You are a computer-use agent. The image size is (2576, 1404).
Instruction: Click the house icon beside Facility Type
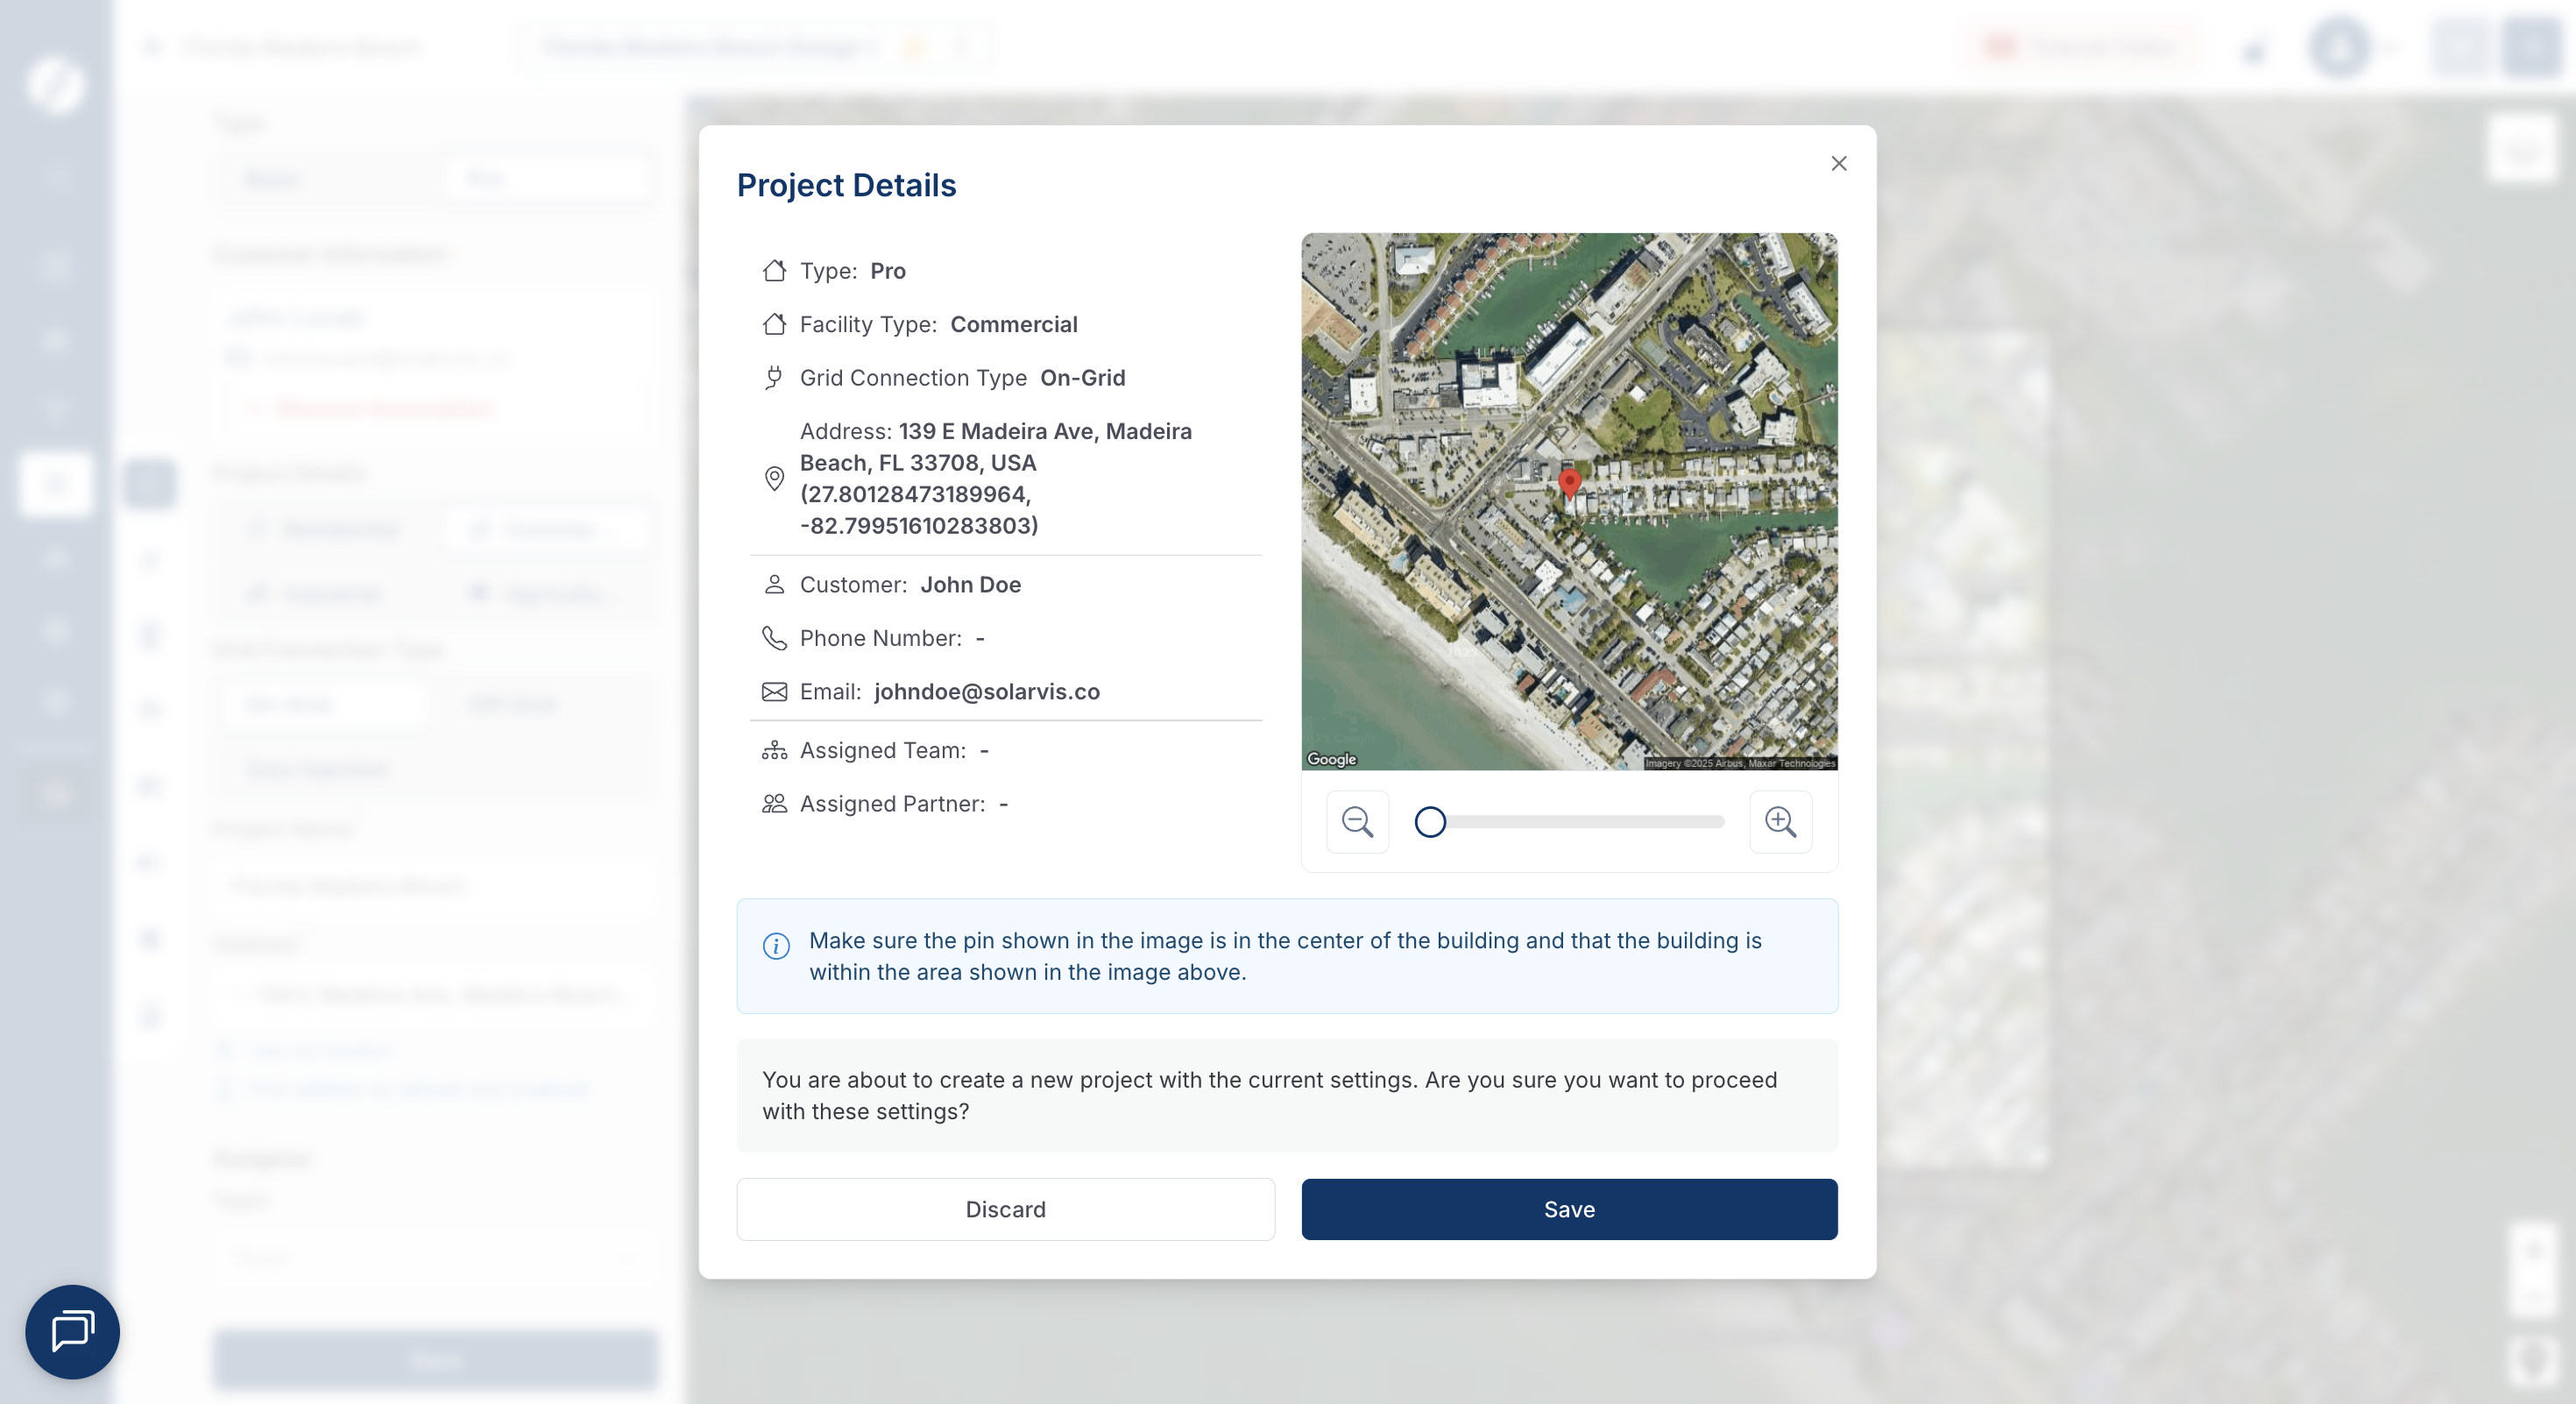pyautogui.click(x=774, y=324)
